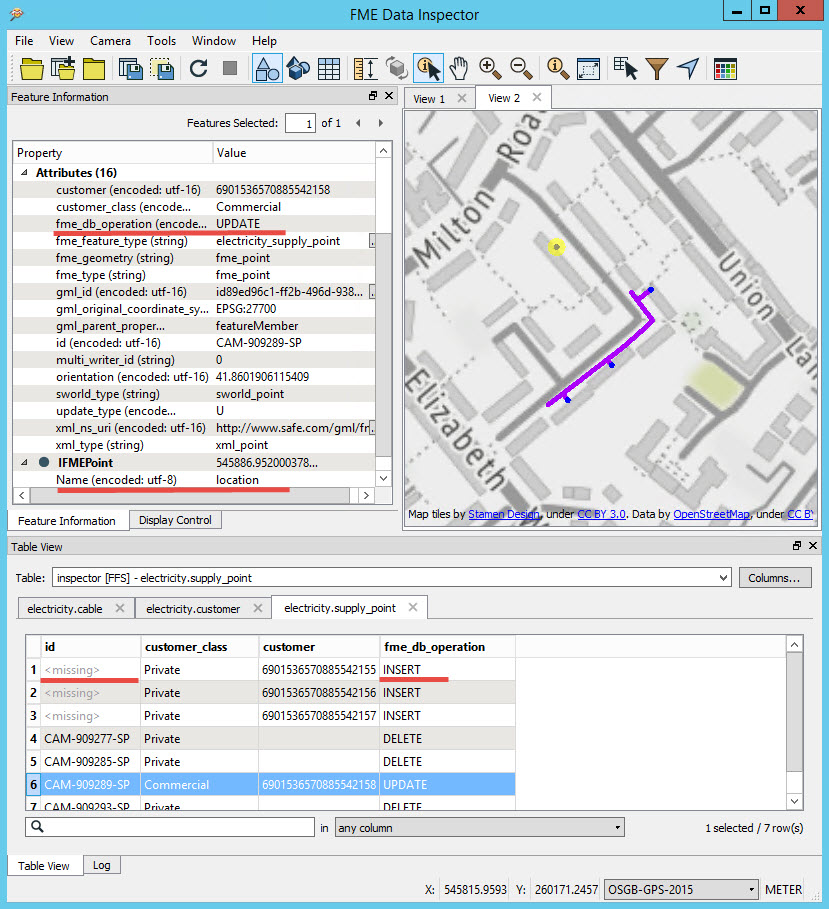Screen dimensions: 829x909
Task: Toggle the 2D view shapes icon
Action: (x=267, y=68)
